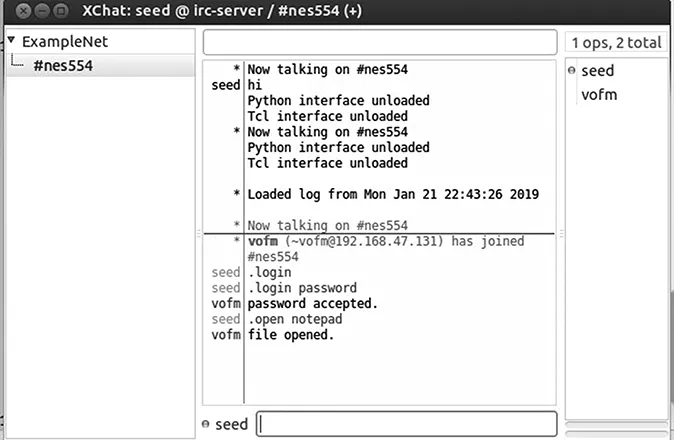Focus the message input box

tap(406, 424)
